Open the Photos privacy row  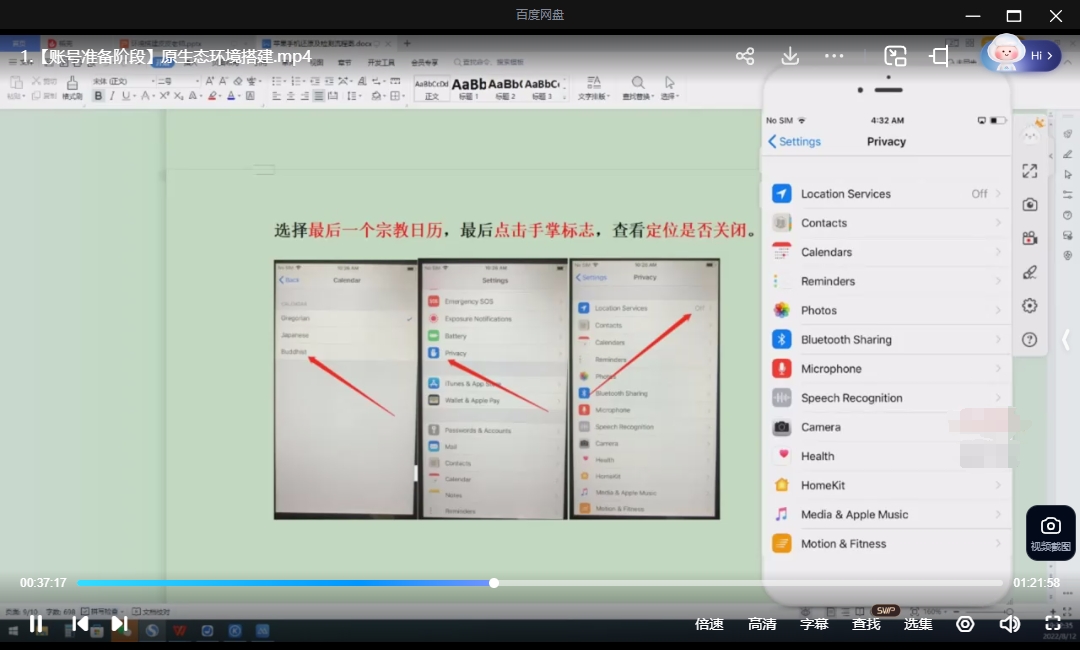point(886,311)
